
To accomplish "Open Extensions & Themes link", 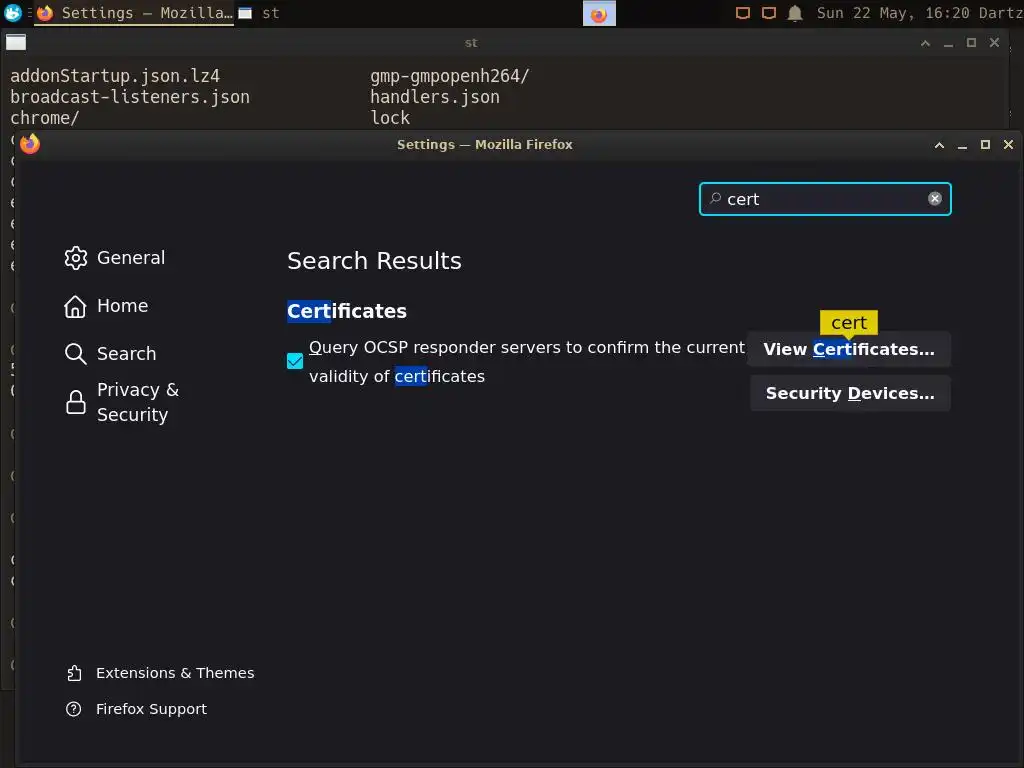I will point(160,673).
